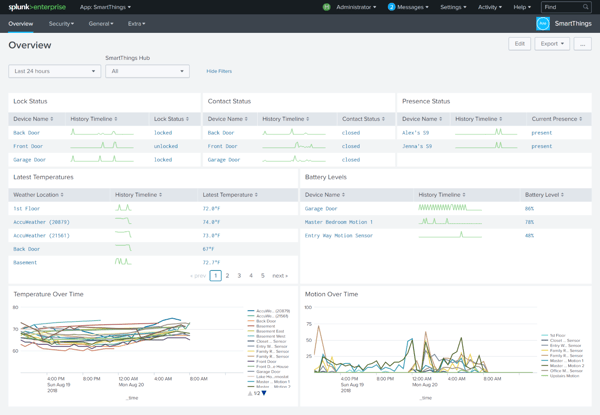This screenshot has height=415, width=600.
Task: Sort by Battery Level column
Action: coord(544,195)
